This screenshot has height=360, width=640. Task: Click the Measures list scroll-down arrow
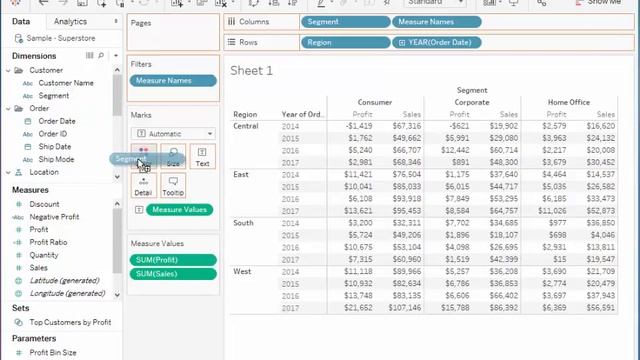tap(117, 295)
